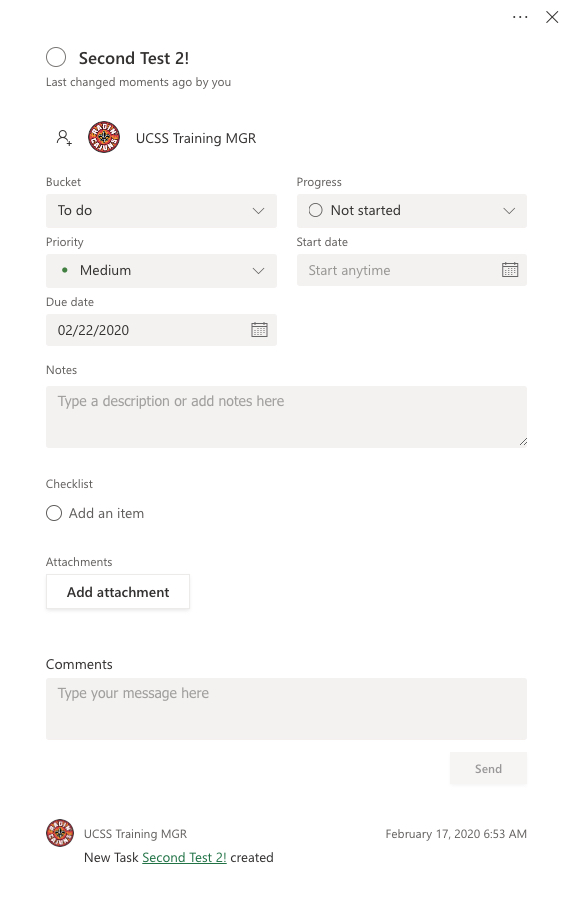This screenshot has width=569, height=904.
Task: Mark Second Test 2! task complete
Action: [56, 57]
